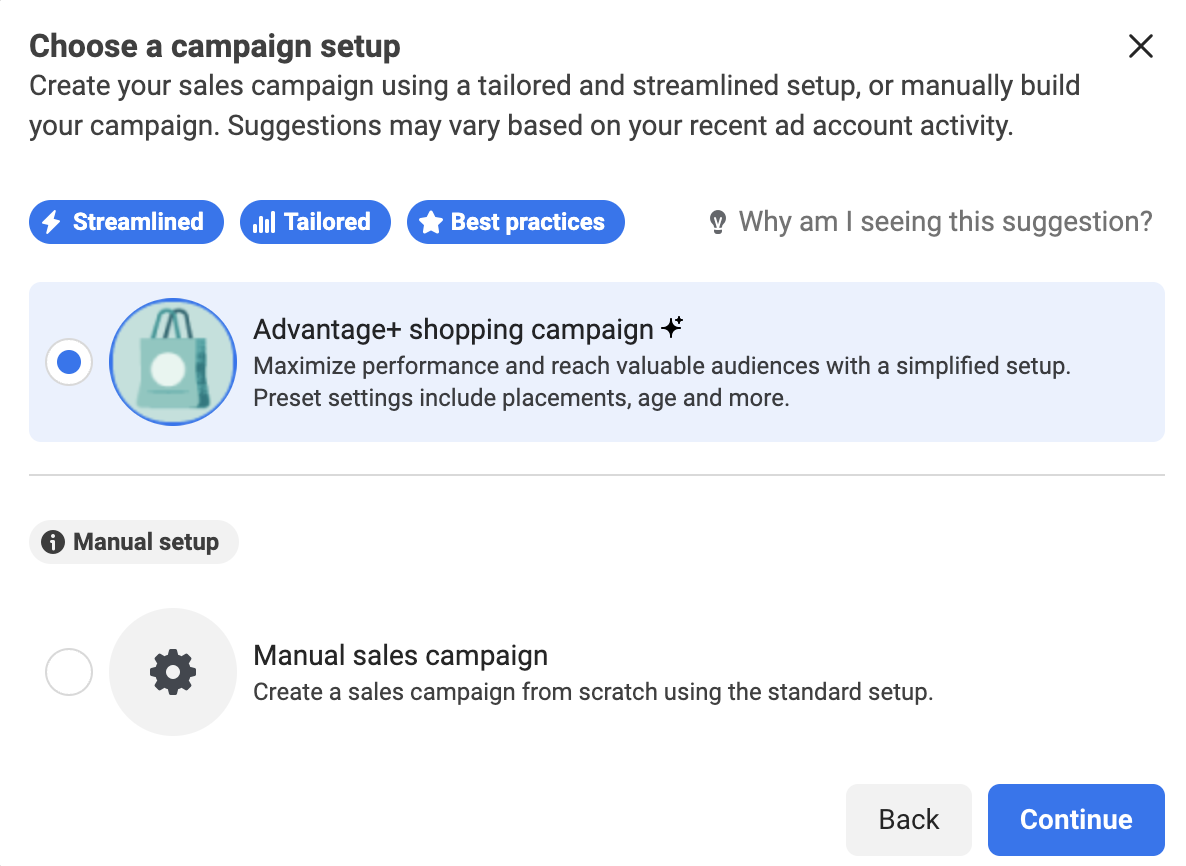
Task: Click the bar chart icon on Tailored badge
Action: 263,221
